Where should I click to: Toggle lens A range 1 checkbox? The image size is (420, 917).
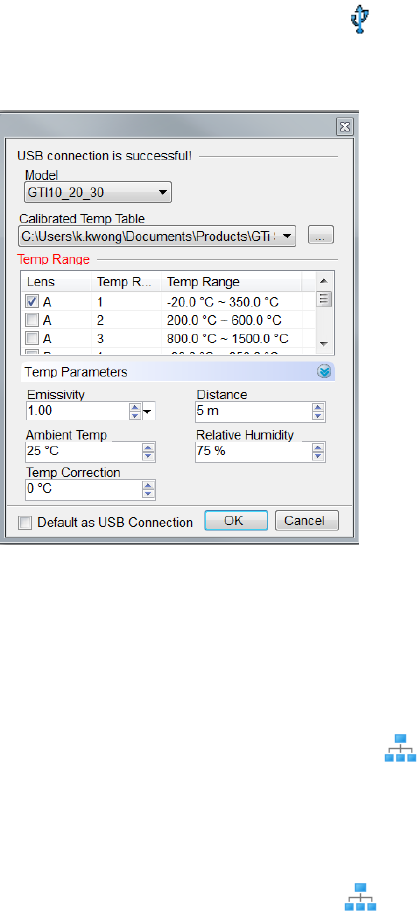pyautogui.click(x=32, y=302)
